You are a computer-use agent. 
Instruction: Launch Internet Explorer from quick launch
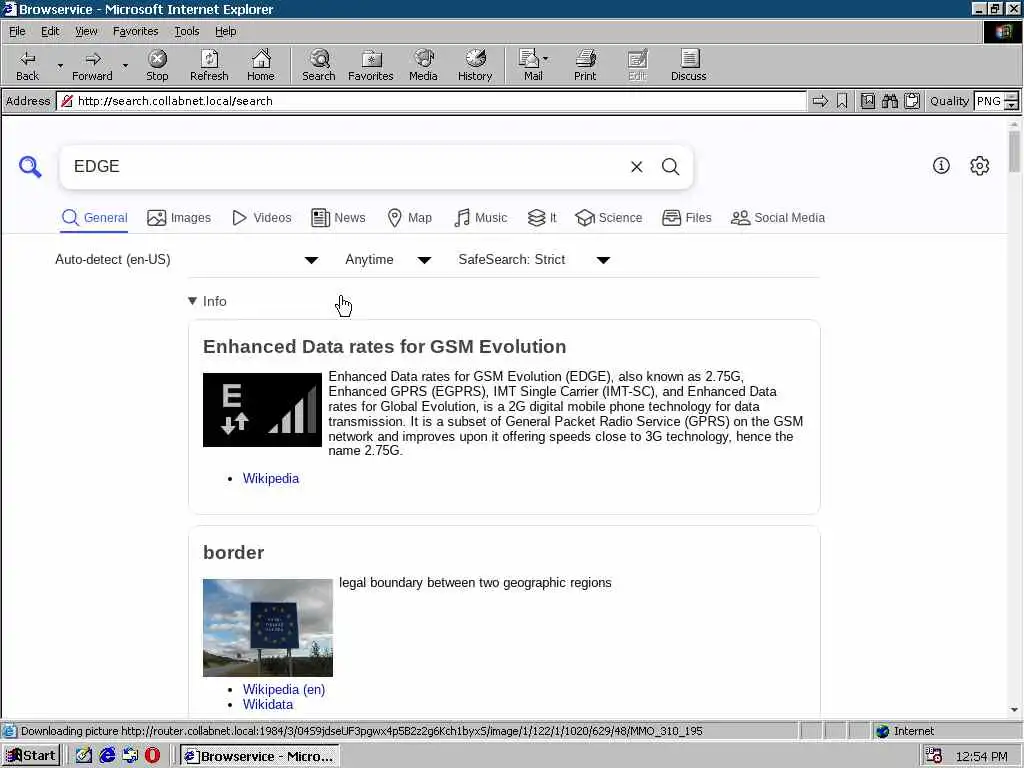coord(107,756)
